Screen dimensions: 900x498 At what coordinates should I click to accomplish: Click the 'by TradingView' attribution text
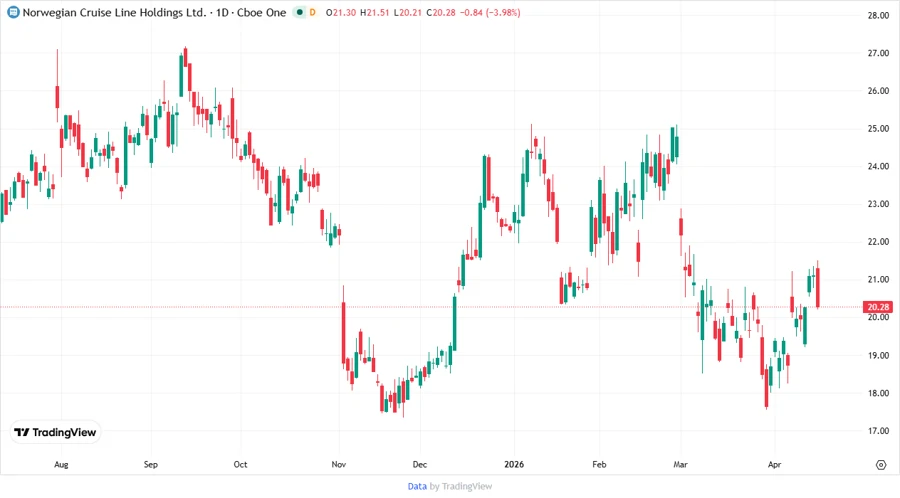pyautogui.click(x=461, y=486)
